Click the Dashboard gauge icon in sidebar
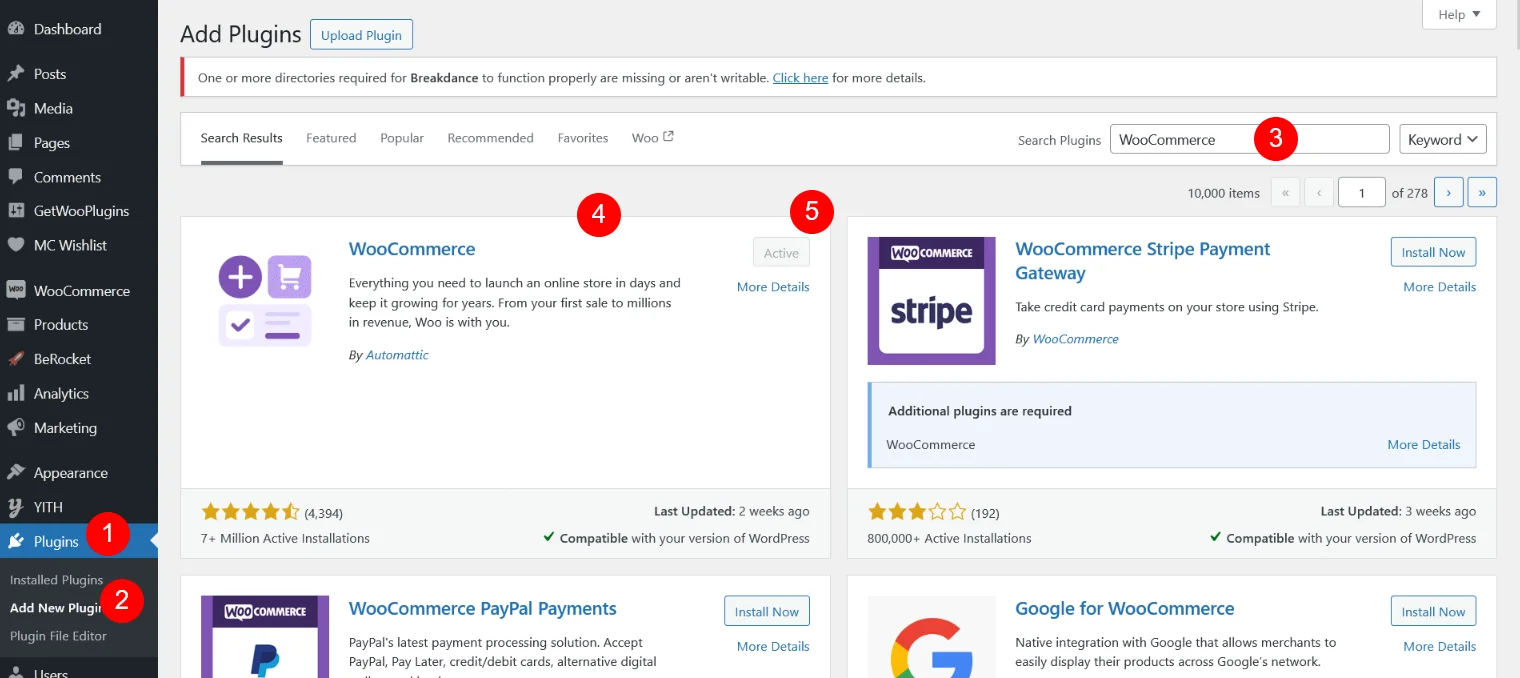 point(16,29)
